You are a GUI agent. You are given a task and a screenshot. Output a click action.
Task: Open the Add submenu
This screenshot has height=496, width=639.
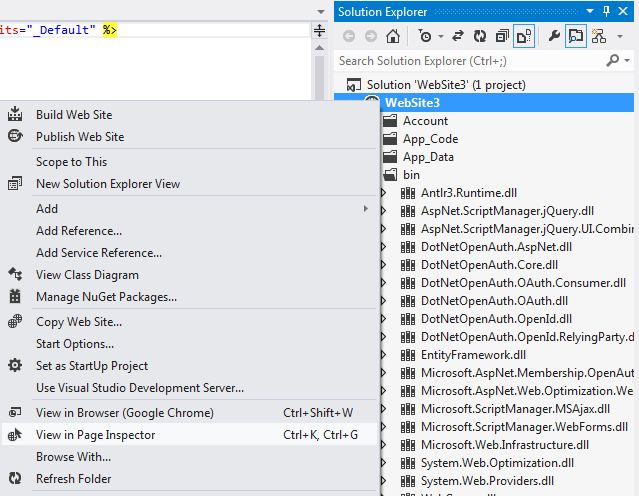pyautogui.click(x=190, y=209)
